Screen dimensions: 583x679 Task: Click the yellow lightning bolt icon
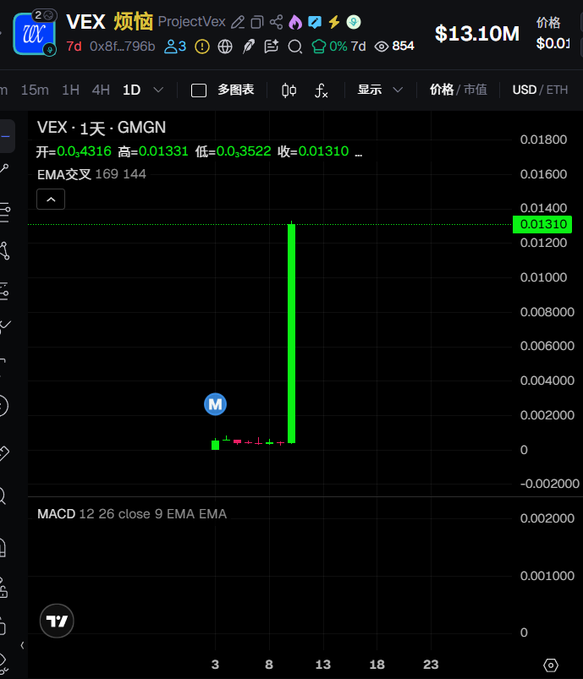(x=334, y=22)
